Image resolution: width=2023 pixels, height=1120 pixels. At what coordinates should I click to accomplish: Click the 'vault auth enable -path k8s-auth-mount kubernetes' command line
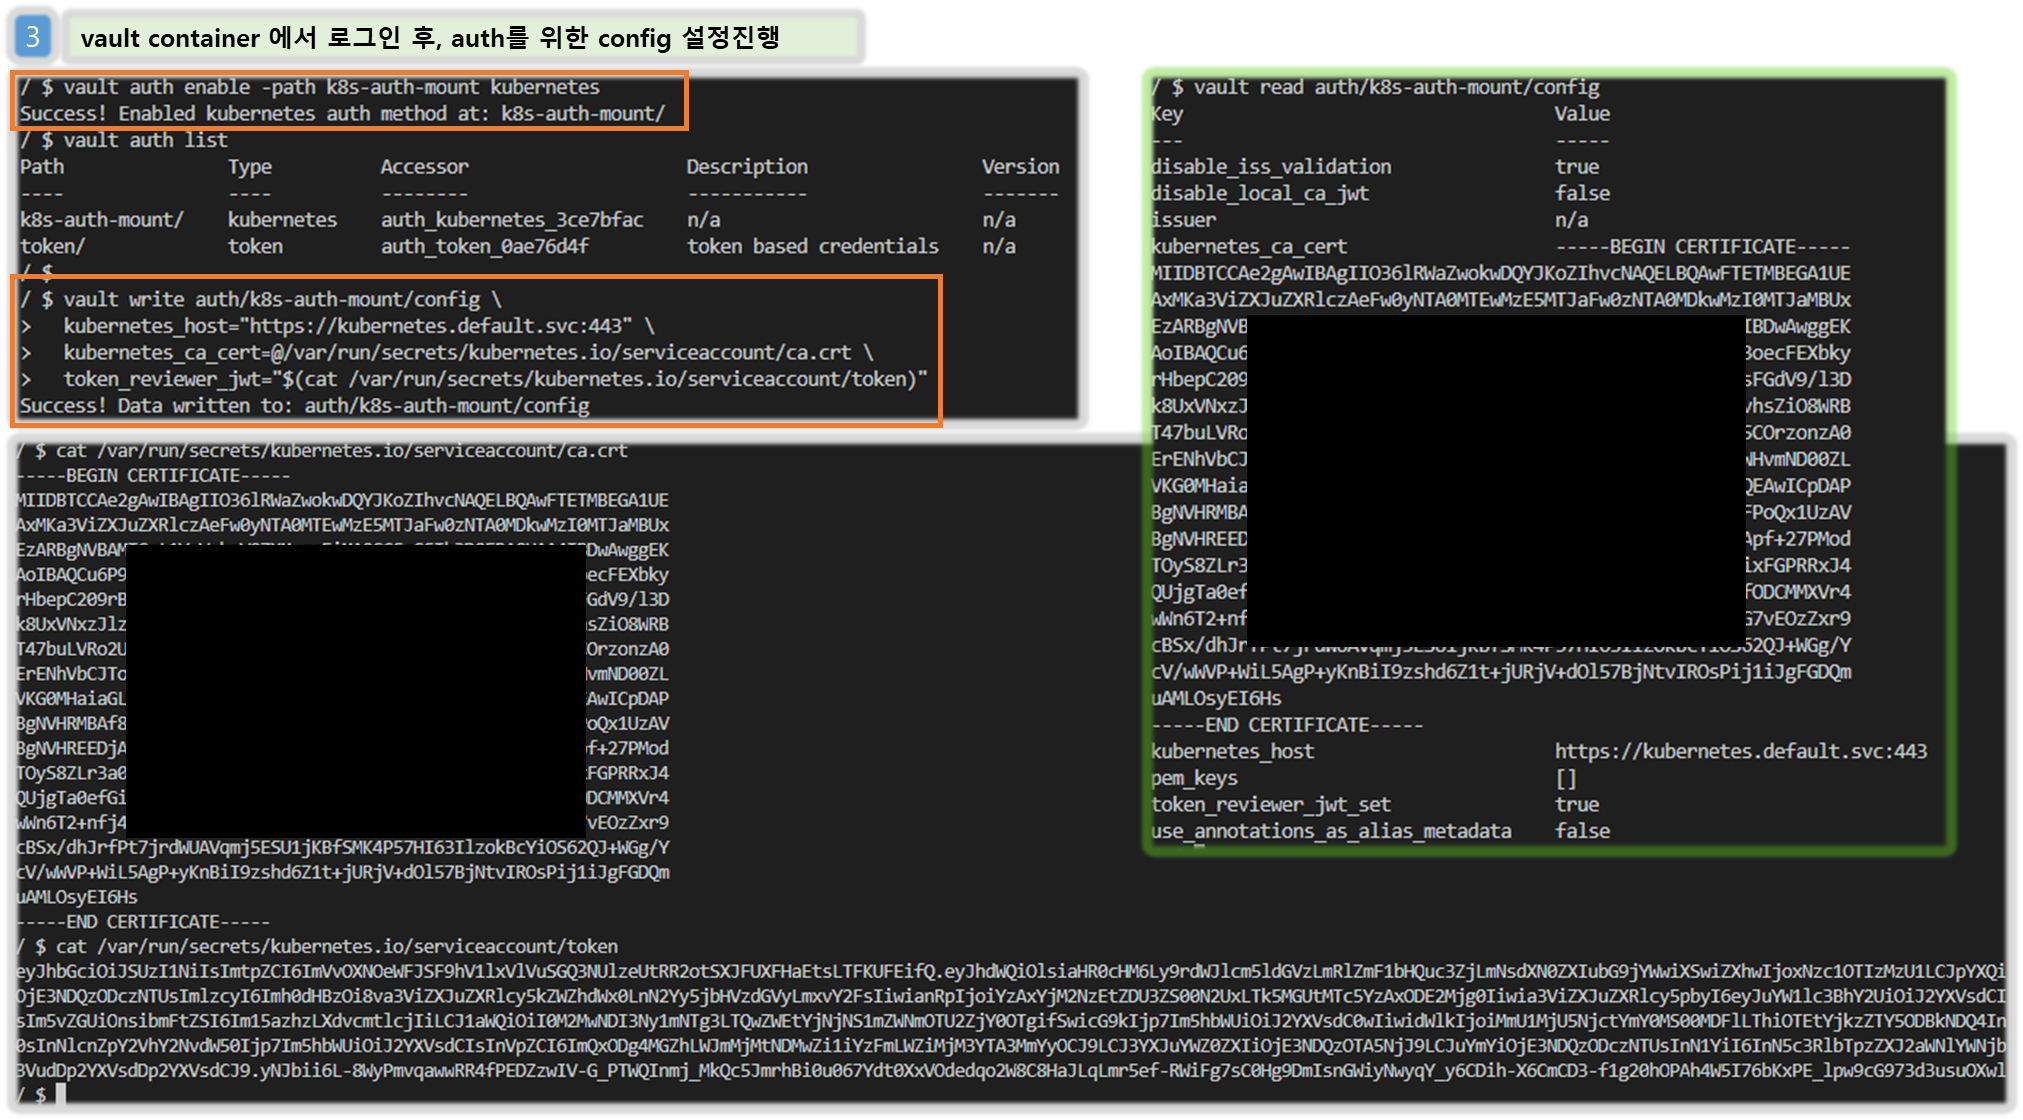pos(310,87)
